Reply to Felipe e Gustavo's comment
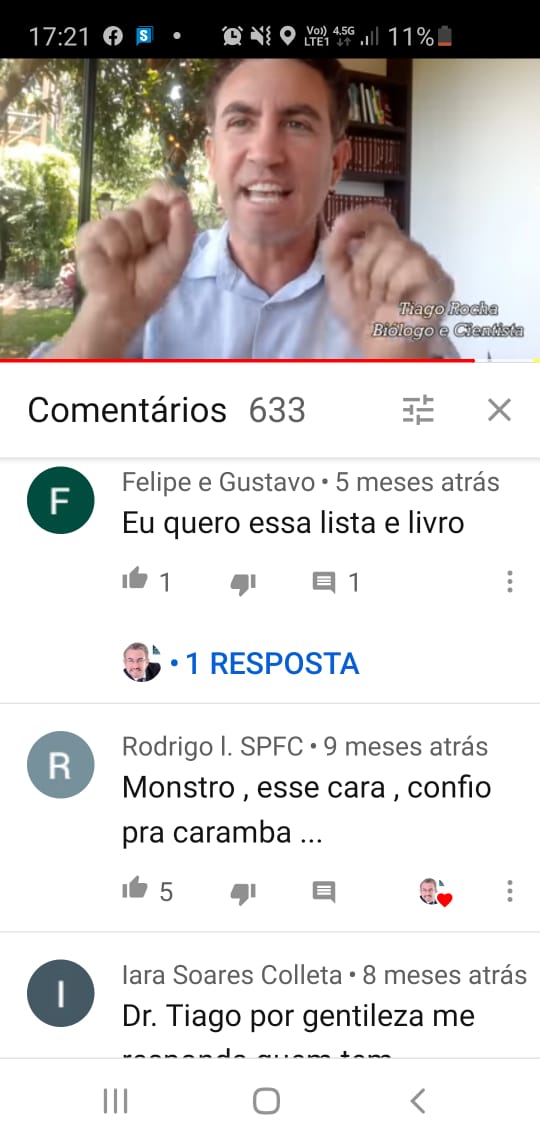Viewport: 540px width, 1140px height. coord(324,582)
